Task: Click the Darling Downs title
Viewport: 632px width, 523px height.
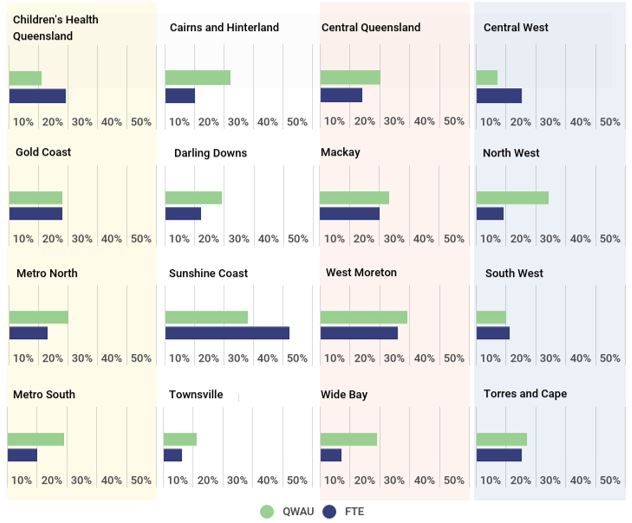Action: coord(210,153)
